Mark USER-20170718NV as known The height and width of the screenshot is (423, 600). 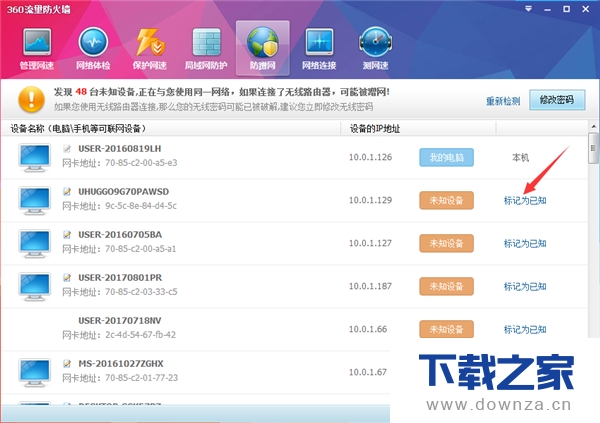[525, 330]
